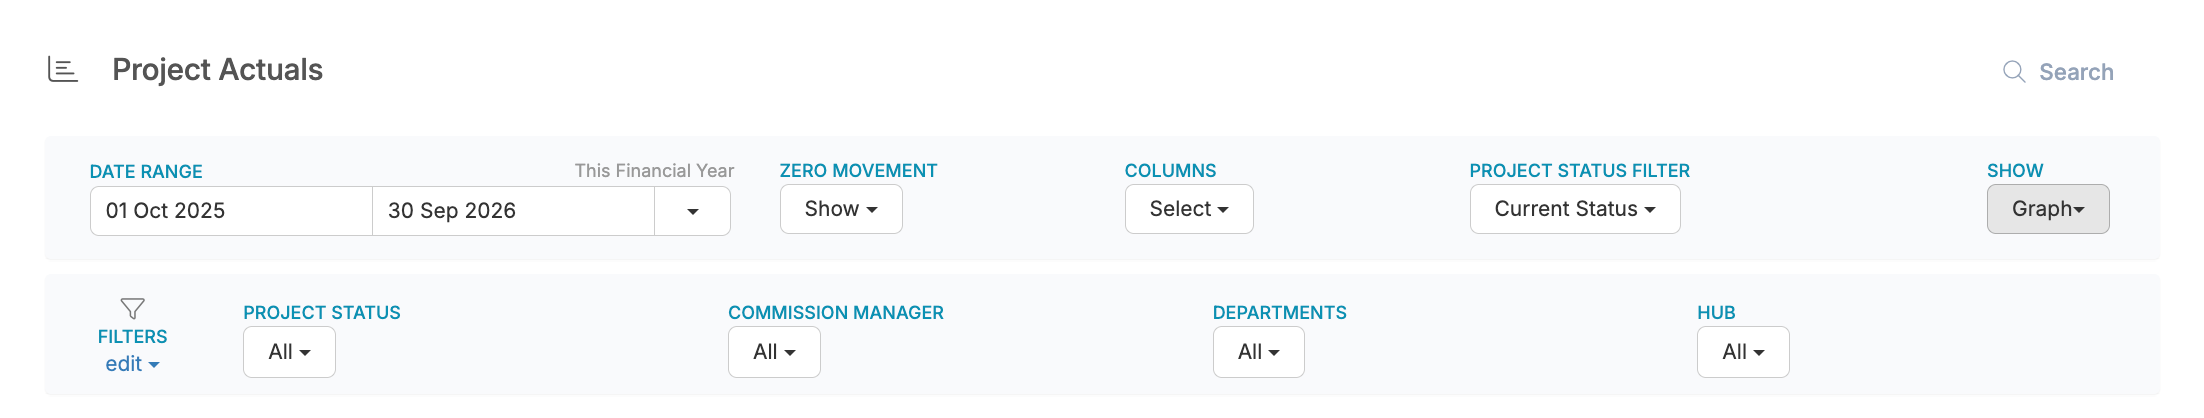Click the Project Actuals page title
Screen dimensions: 2204x418
pyautogui.click(x=217, y=70)
